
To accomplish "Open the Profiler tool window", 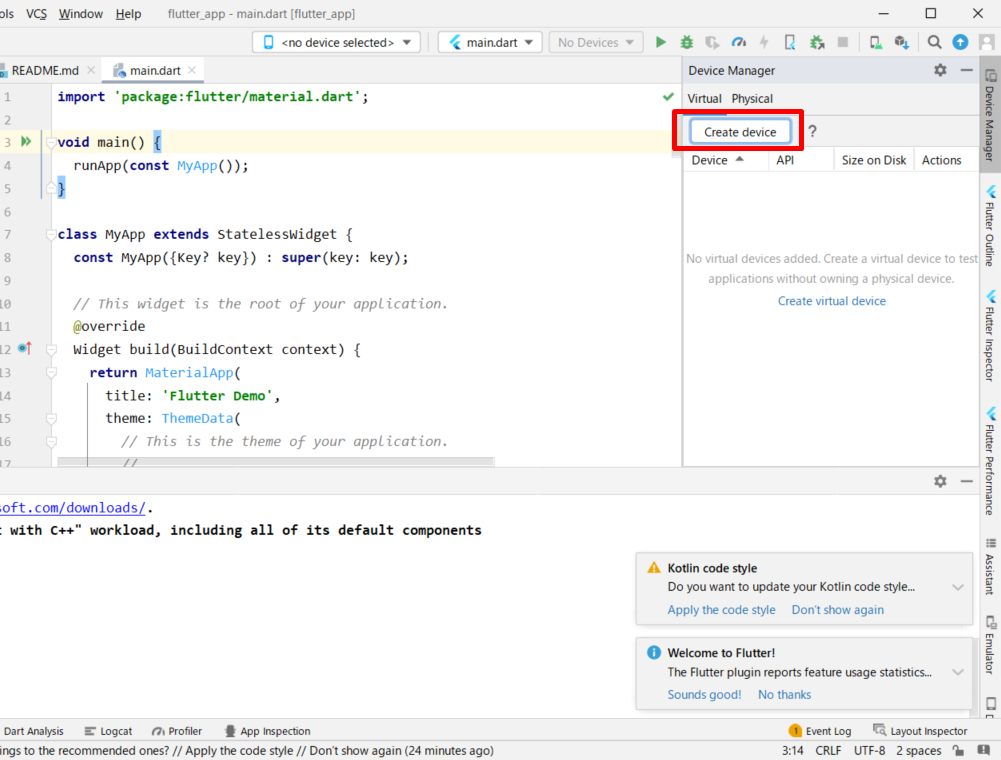I will point(177,731).
